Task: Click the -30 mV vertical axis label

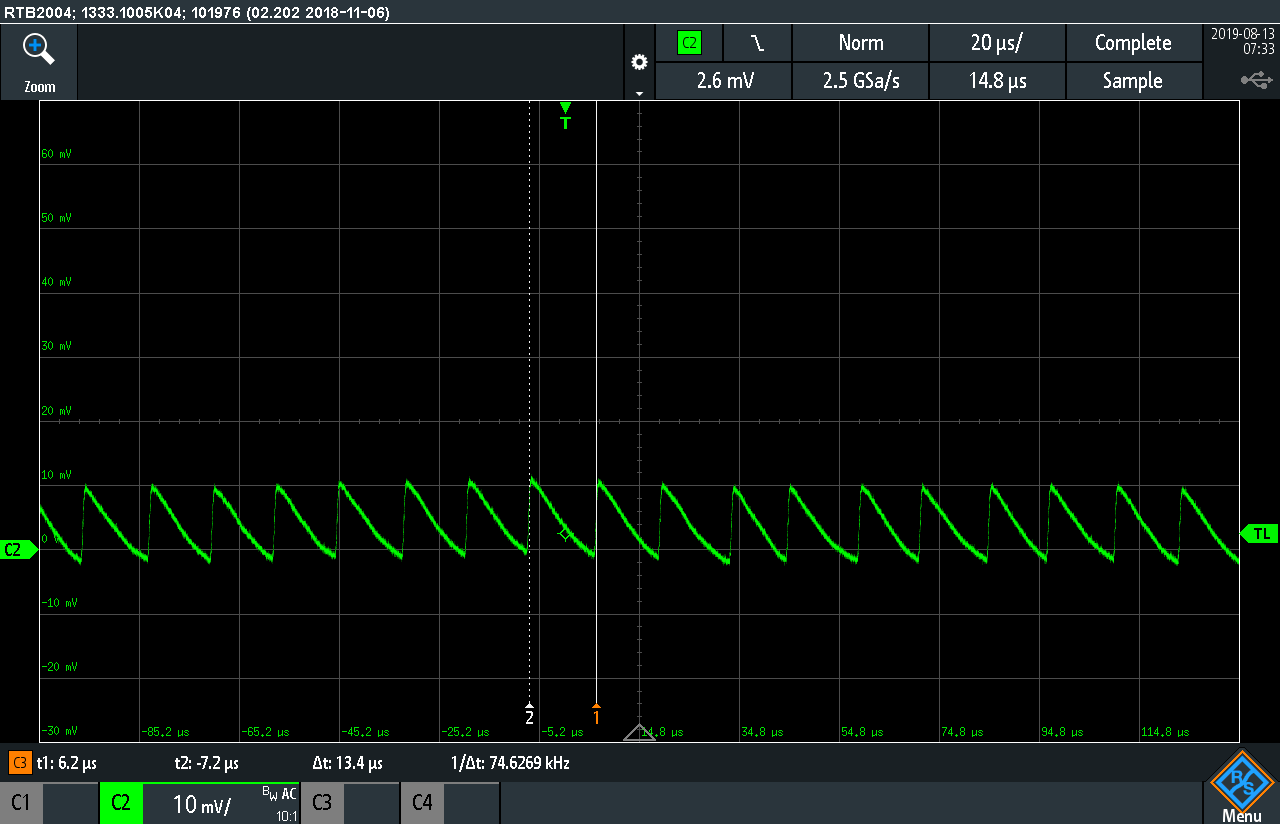Action: pos(57,731)
